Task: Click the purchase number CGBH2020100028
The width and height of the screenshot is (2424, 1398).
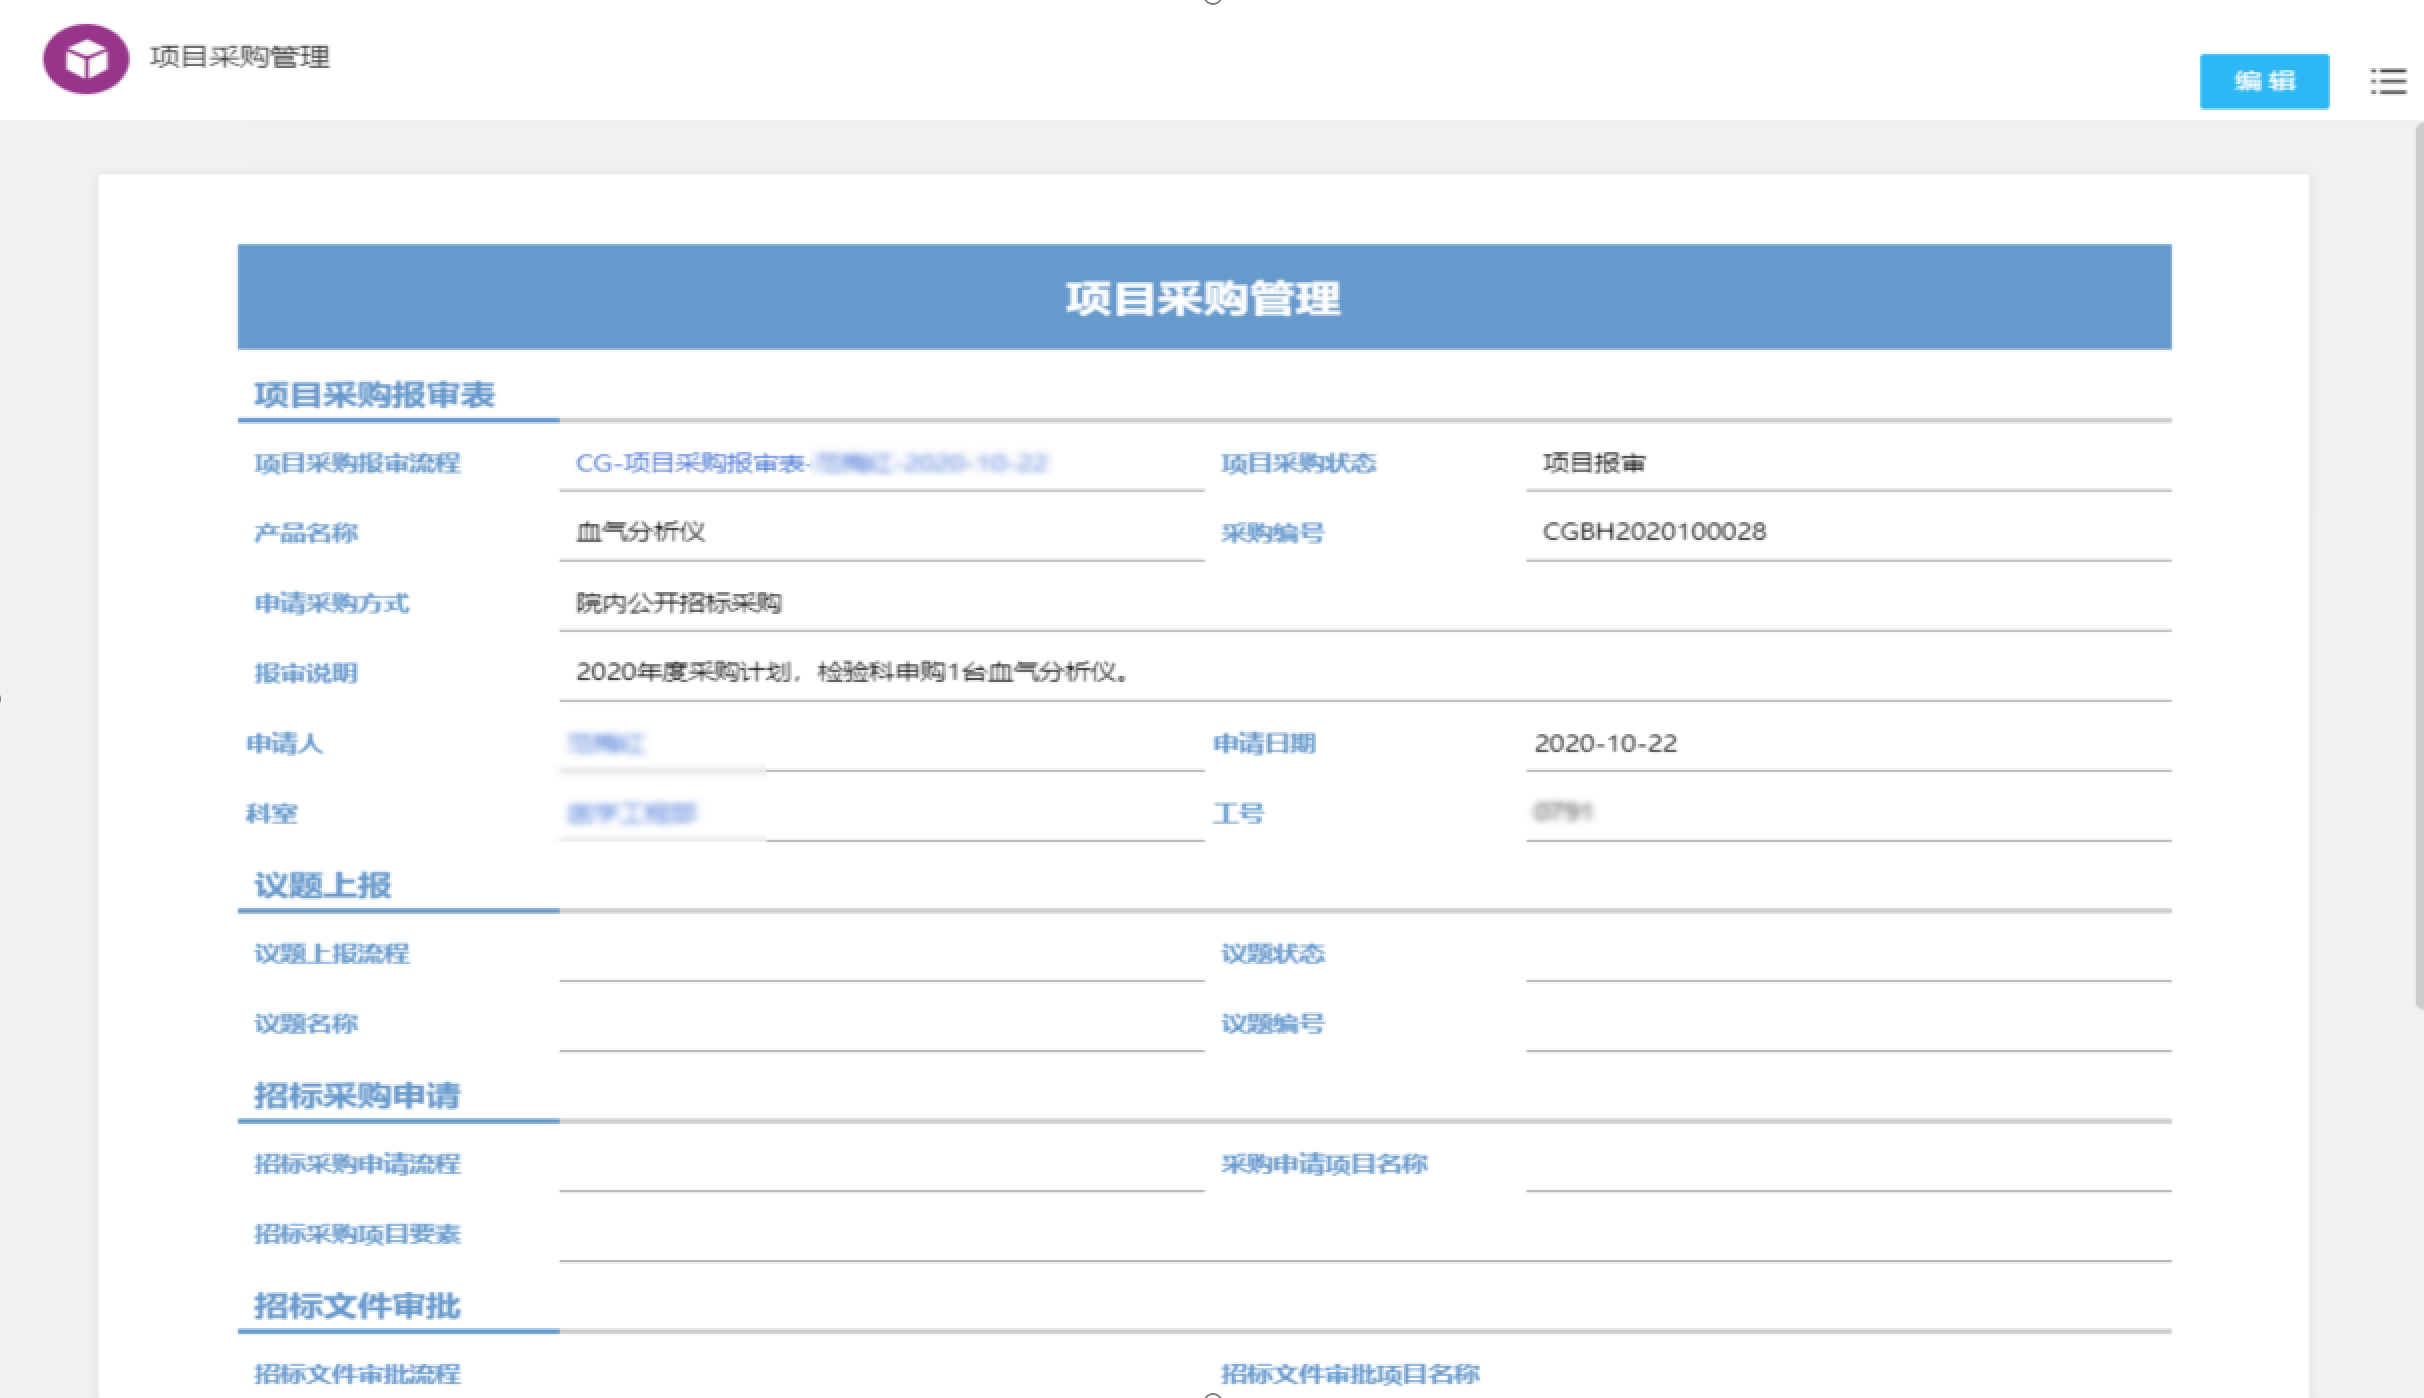Action: point(1654,532)
